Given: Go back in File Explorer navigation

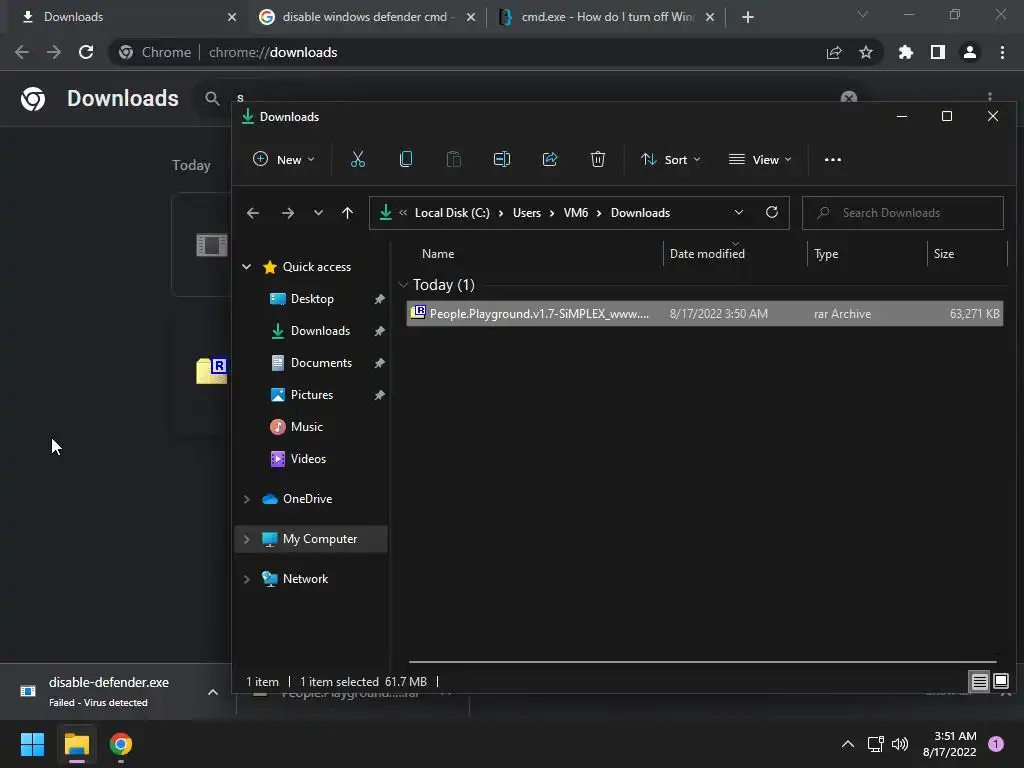Looking at the screenshot, I should [x=253, y=213].
